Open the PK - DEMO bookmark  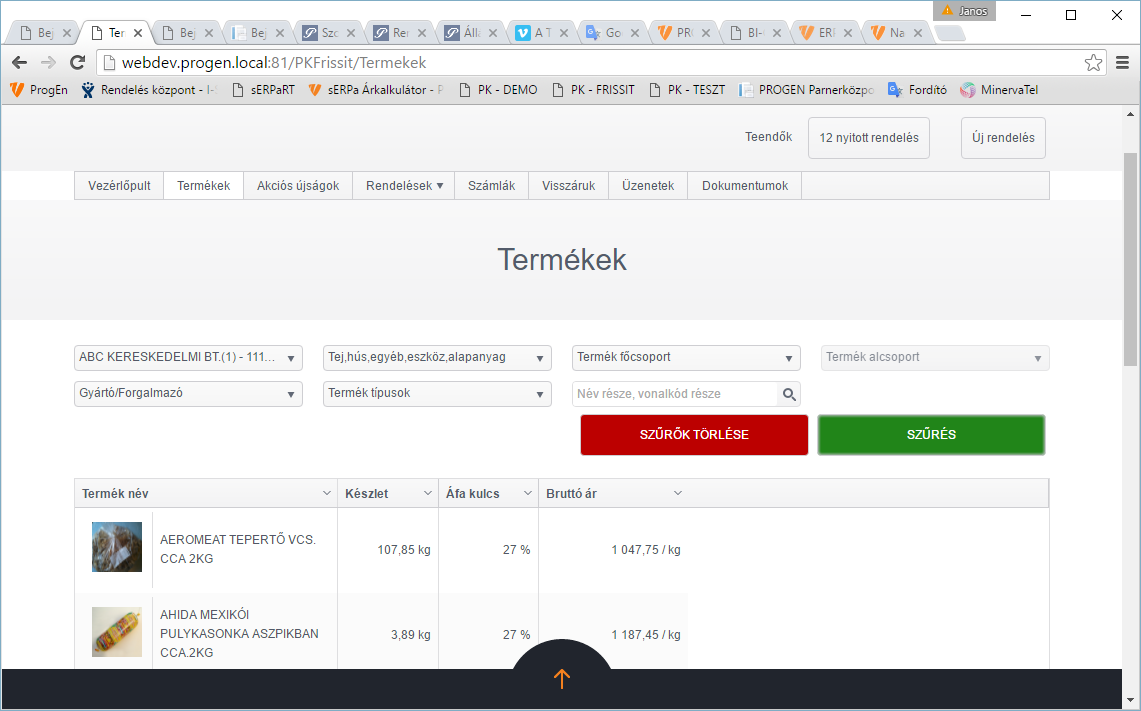tap(498, 90)
